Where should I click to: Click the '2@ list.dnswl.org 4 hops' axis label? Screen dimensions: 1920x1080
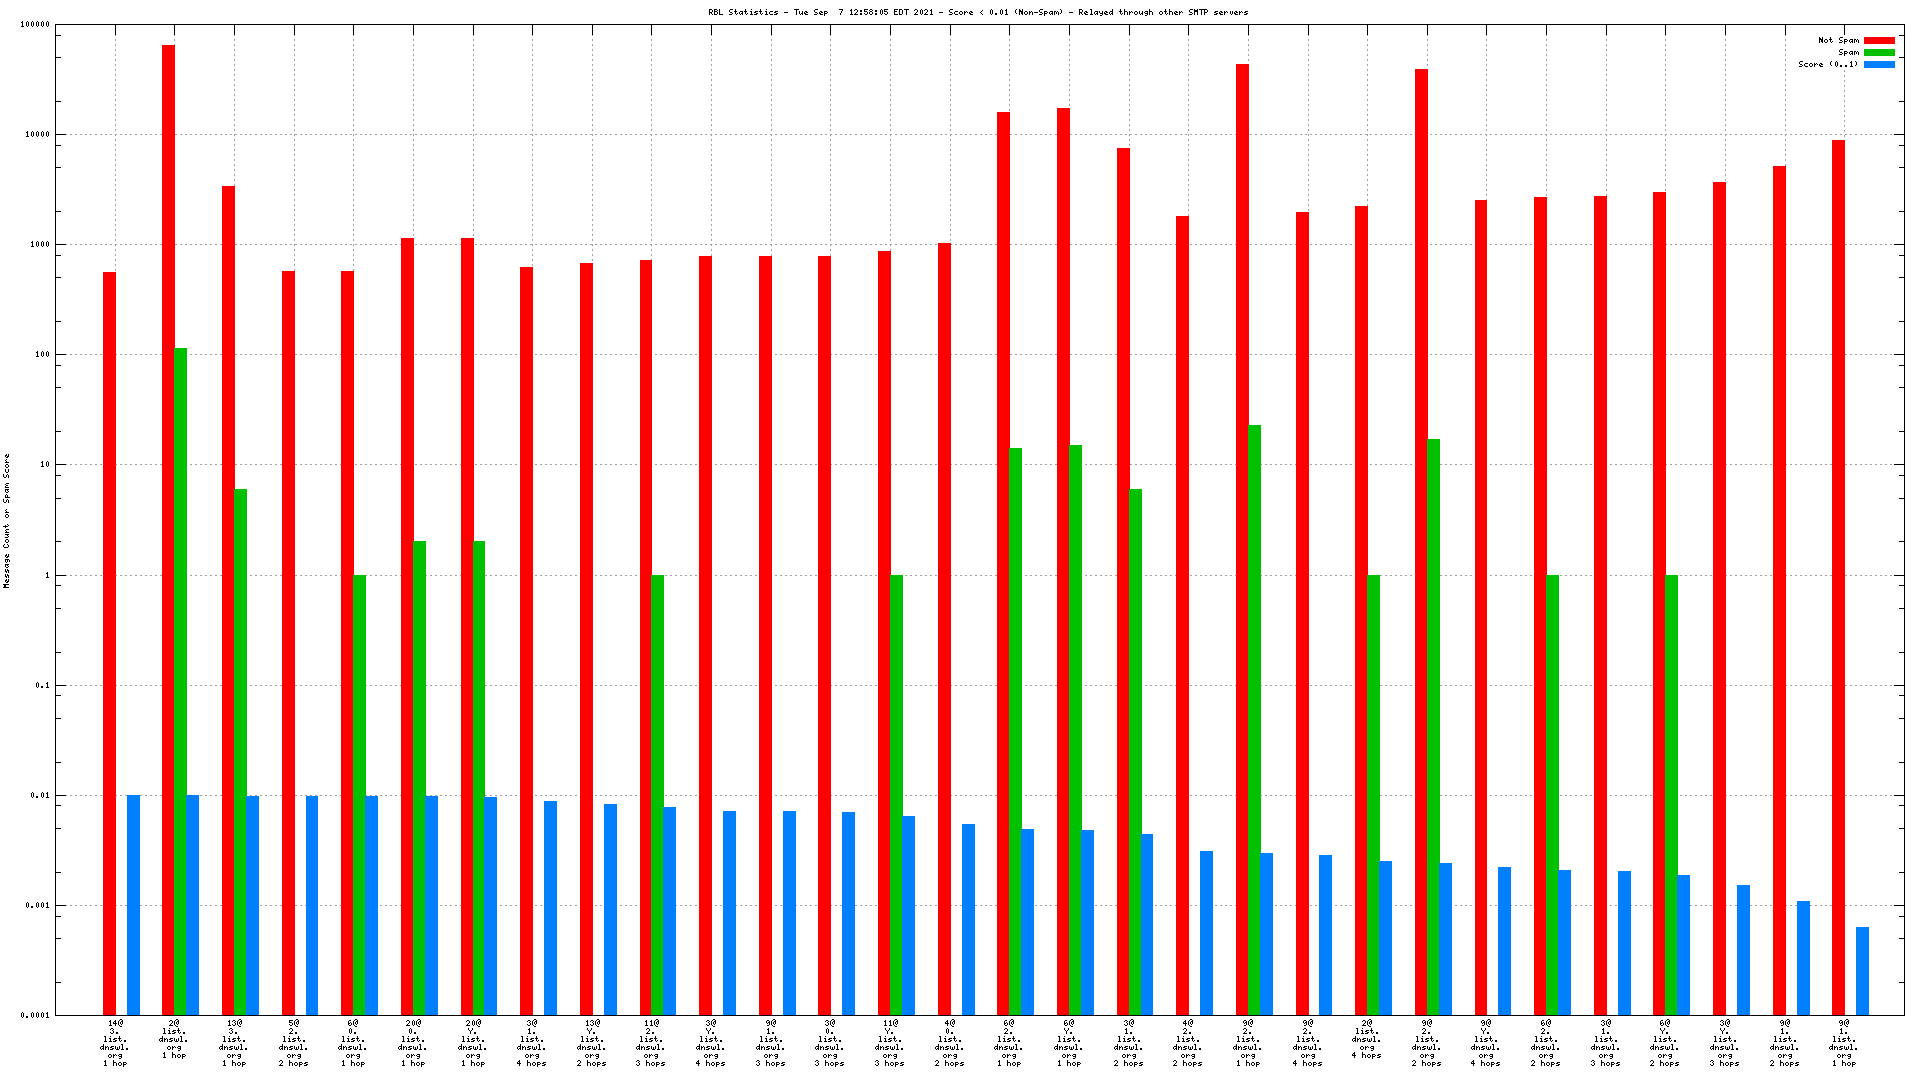coord(1367,1039)
